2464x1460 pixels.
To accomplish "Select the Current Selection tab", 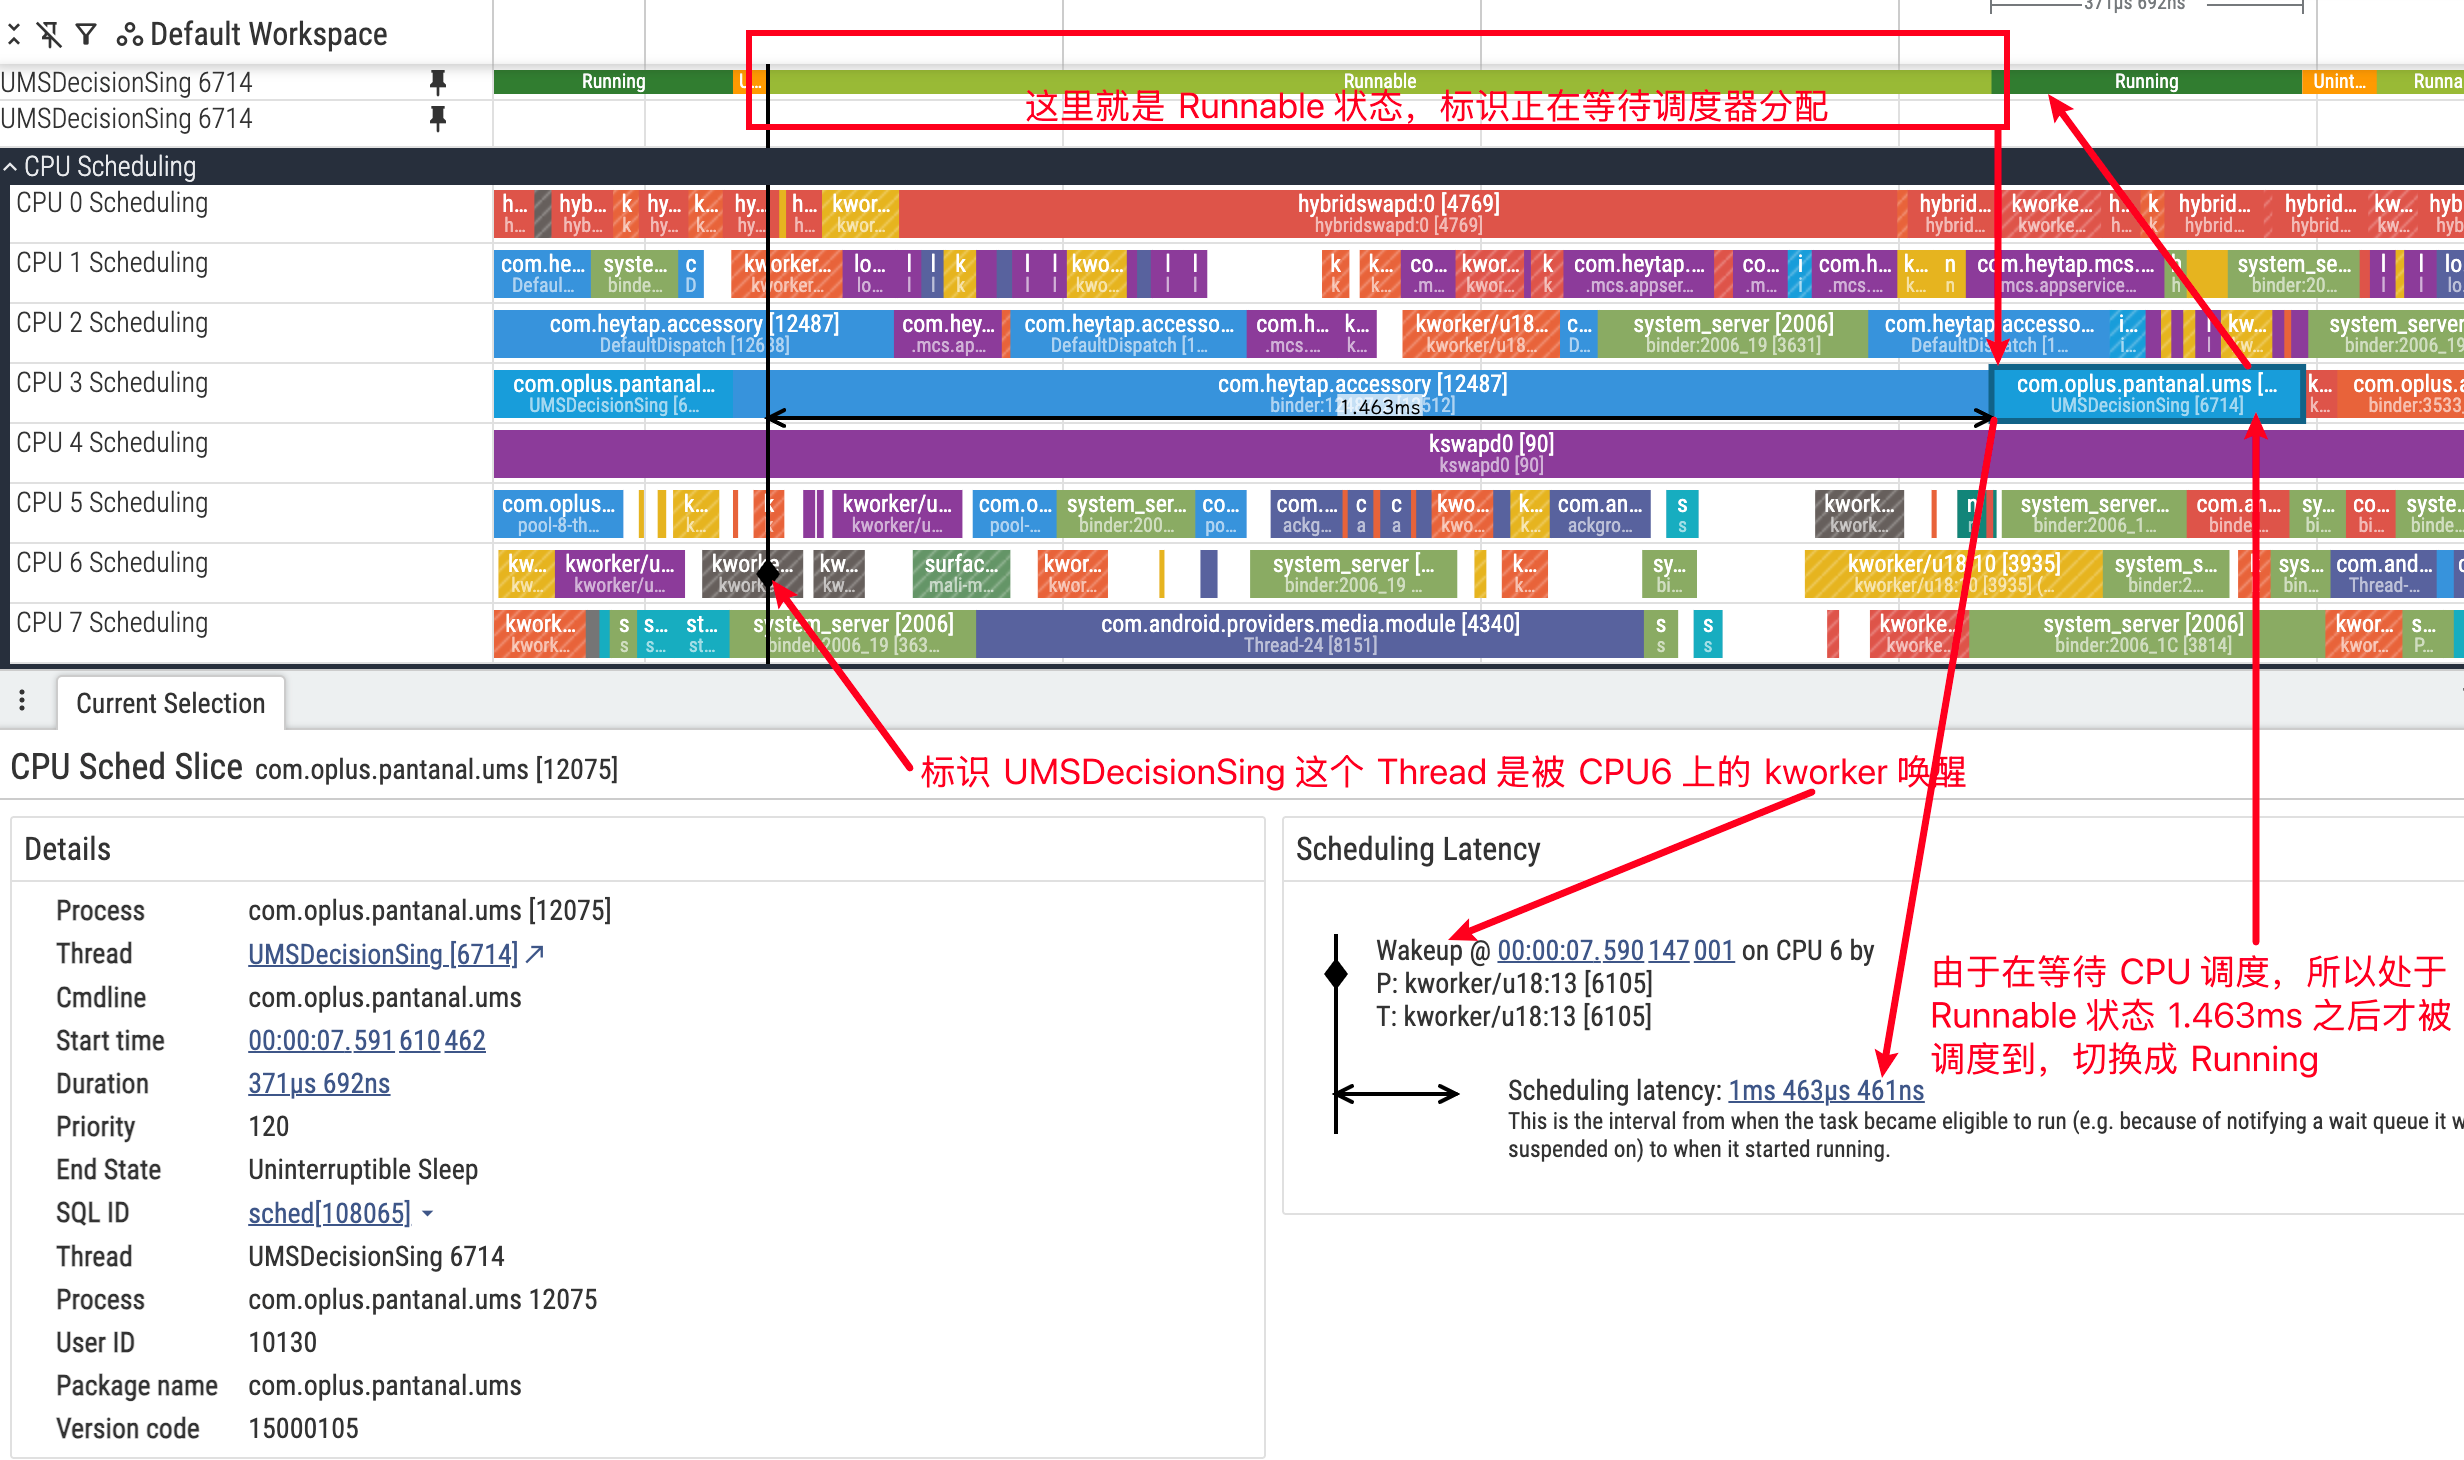I will (170, 704).
